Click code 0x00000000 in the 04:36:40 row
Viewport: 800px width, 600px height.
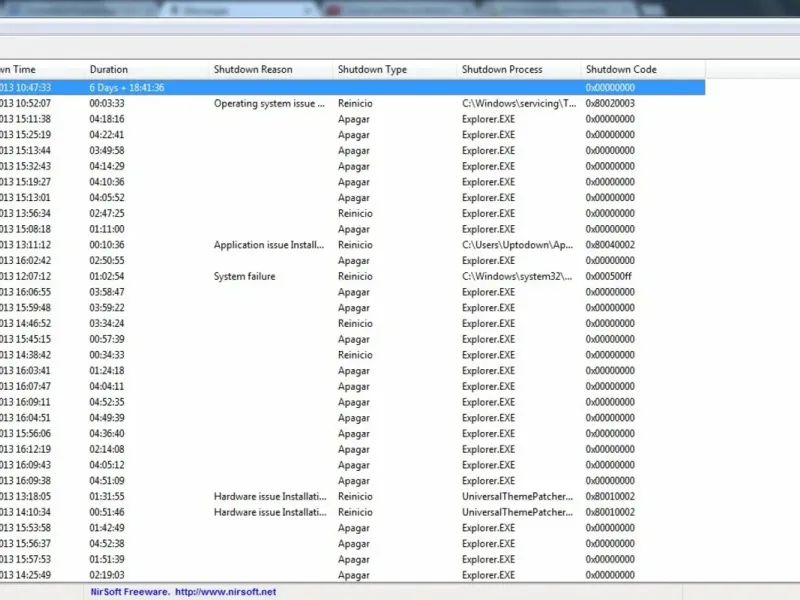coord(610,434)
